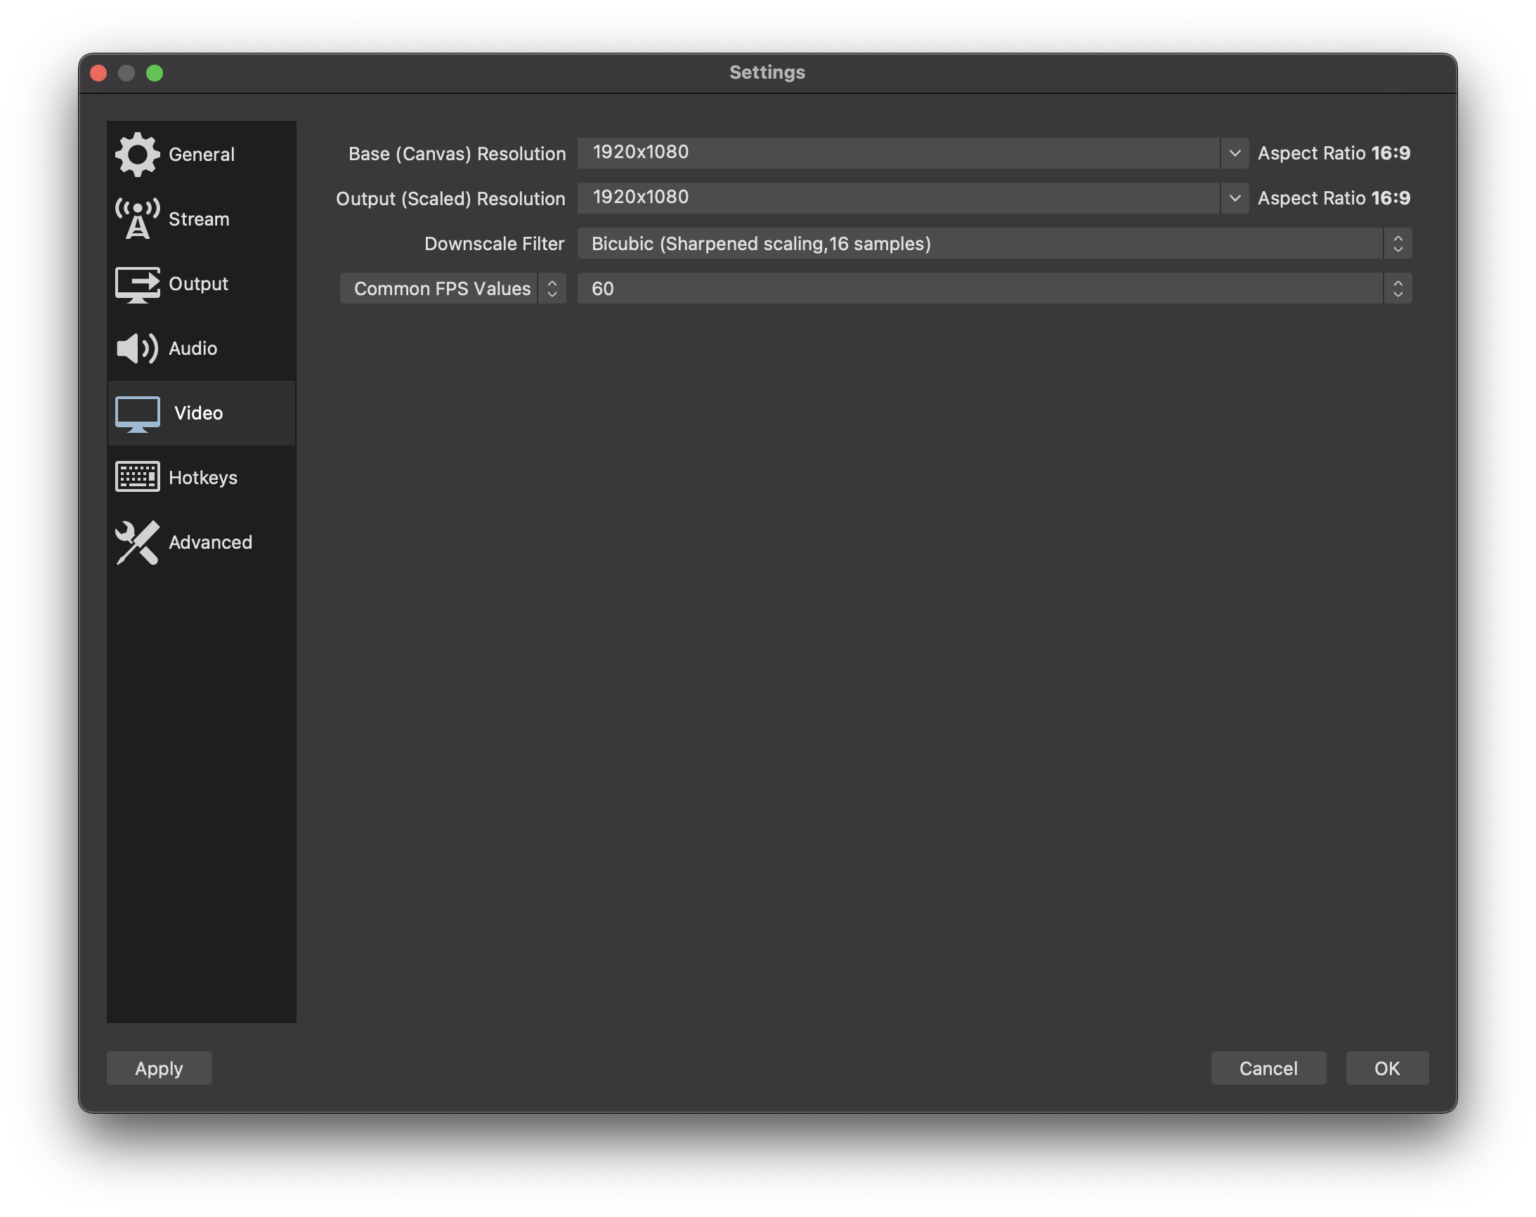Open the Output Scaled Resolution dropdown

1234,198
